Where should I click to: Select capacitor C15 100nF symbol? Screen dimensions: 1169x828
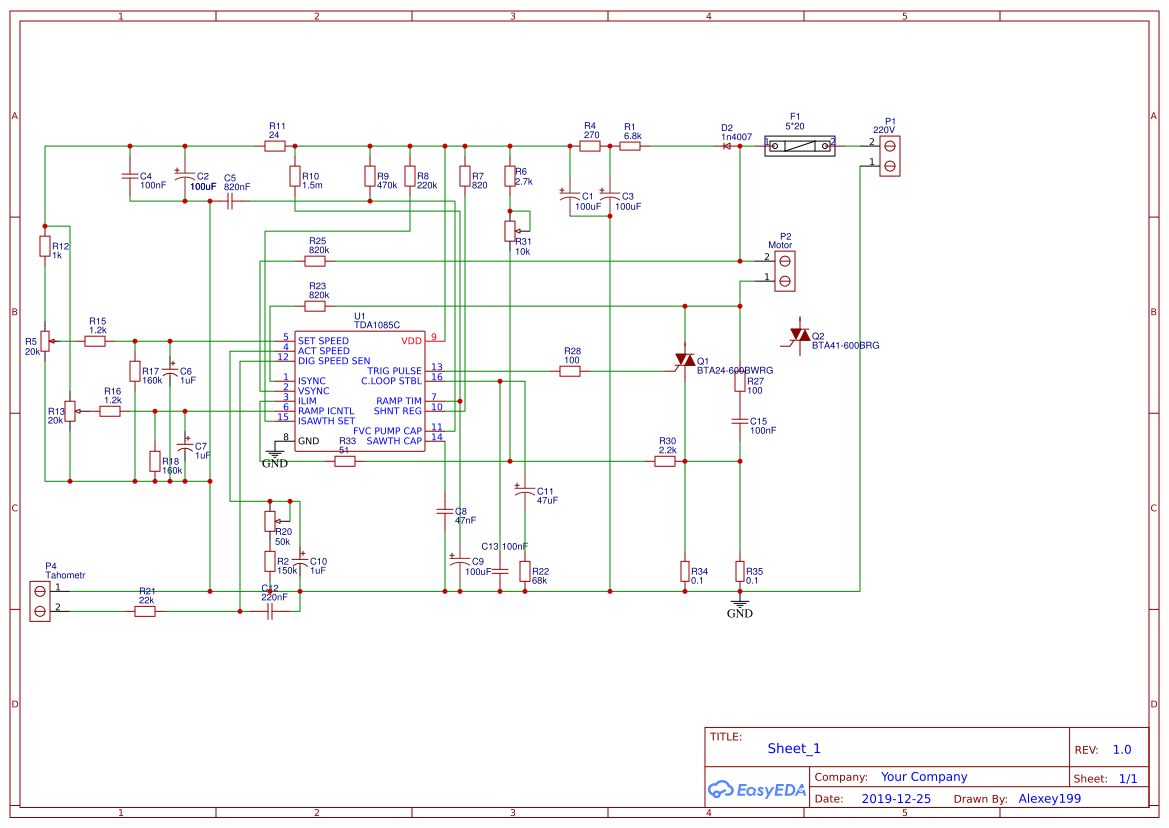coord(740,421)
